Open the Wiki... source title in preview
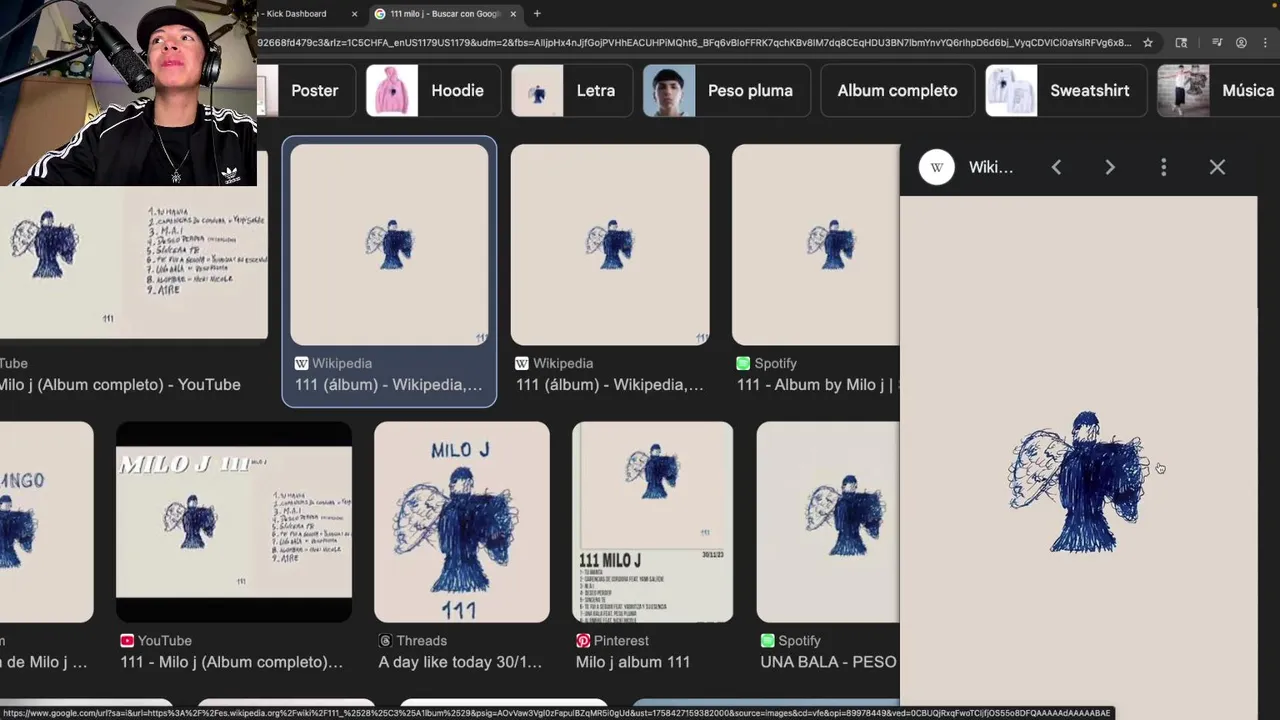 point(991,167)
